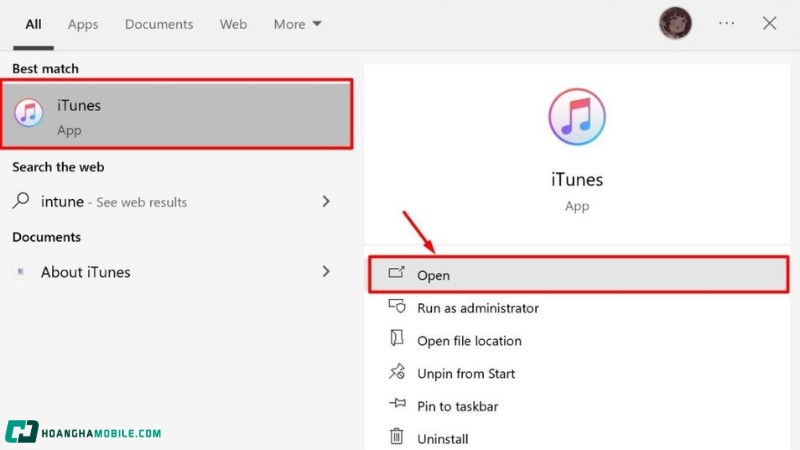Close the search panel
The width and height of the screenshot is (800, 450).
point(769,23)
